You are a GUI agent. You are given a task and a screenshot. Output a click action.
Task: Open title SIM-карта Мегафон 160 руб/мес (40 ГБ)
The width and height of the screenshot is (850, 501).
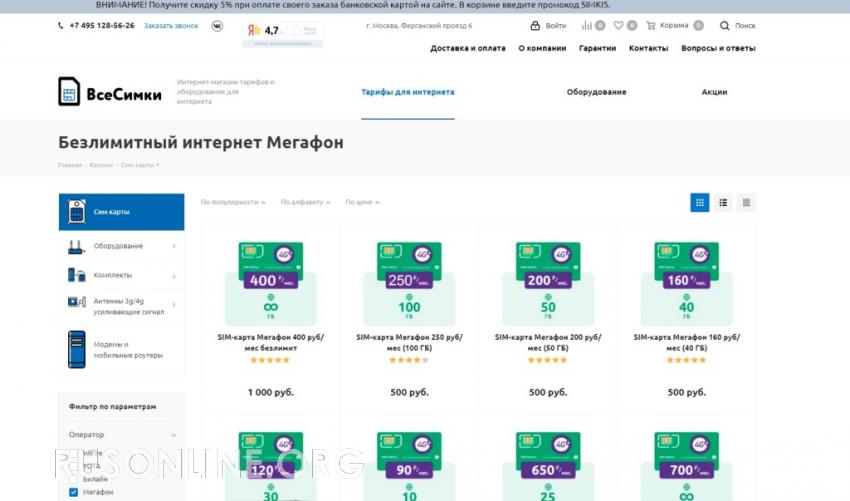point(687,342)
